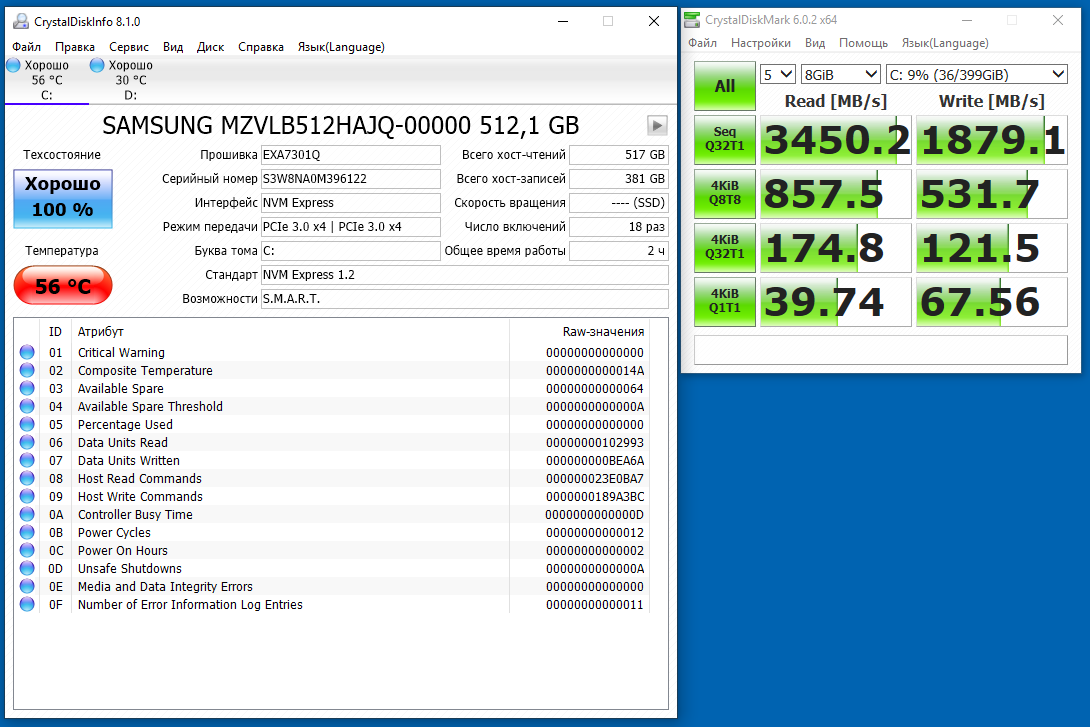Screen dimensions: 1090x727
Task: Click 4KiB Q1T1 write result 67.56
Action: [992, 302]
